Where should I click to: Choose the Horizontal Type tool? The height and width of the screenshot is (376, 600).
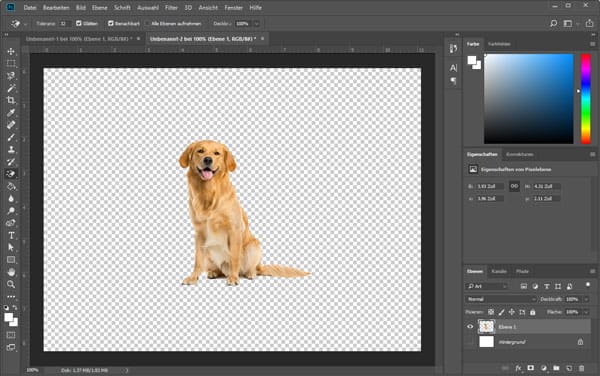coord(11,235)
